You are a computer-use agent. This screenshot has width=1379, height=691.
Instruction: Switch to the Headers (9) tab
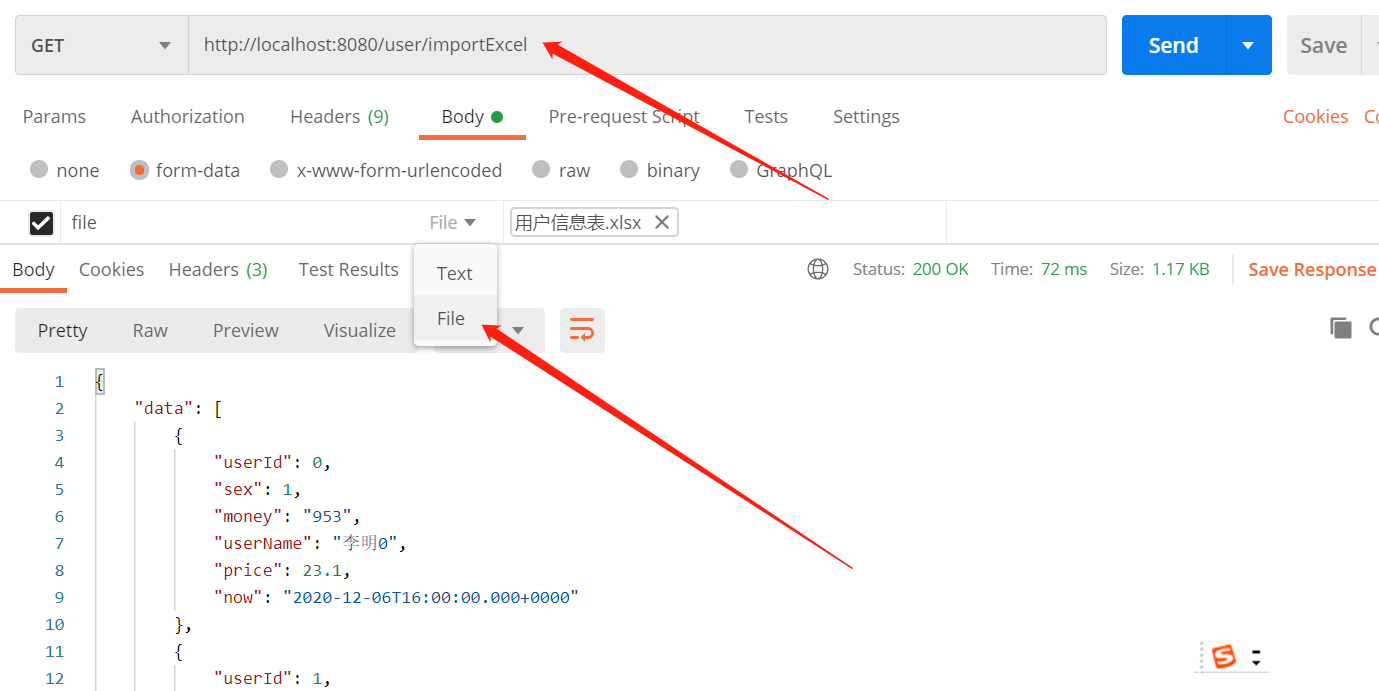tap(339, 116)
